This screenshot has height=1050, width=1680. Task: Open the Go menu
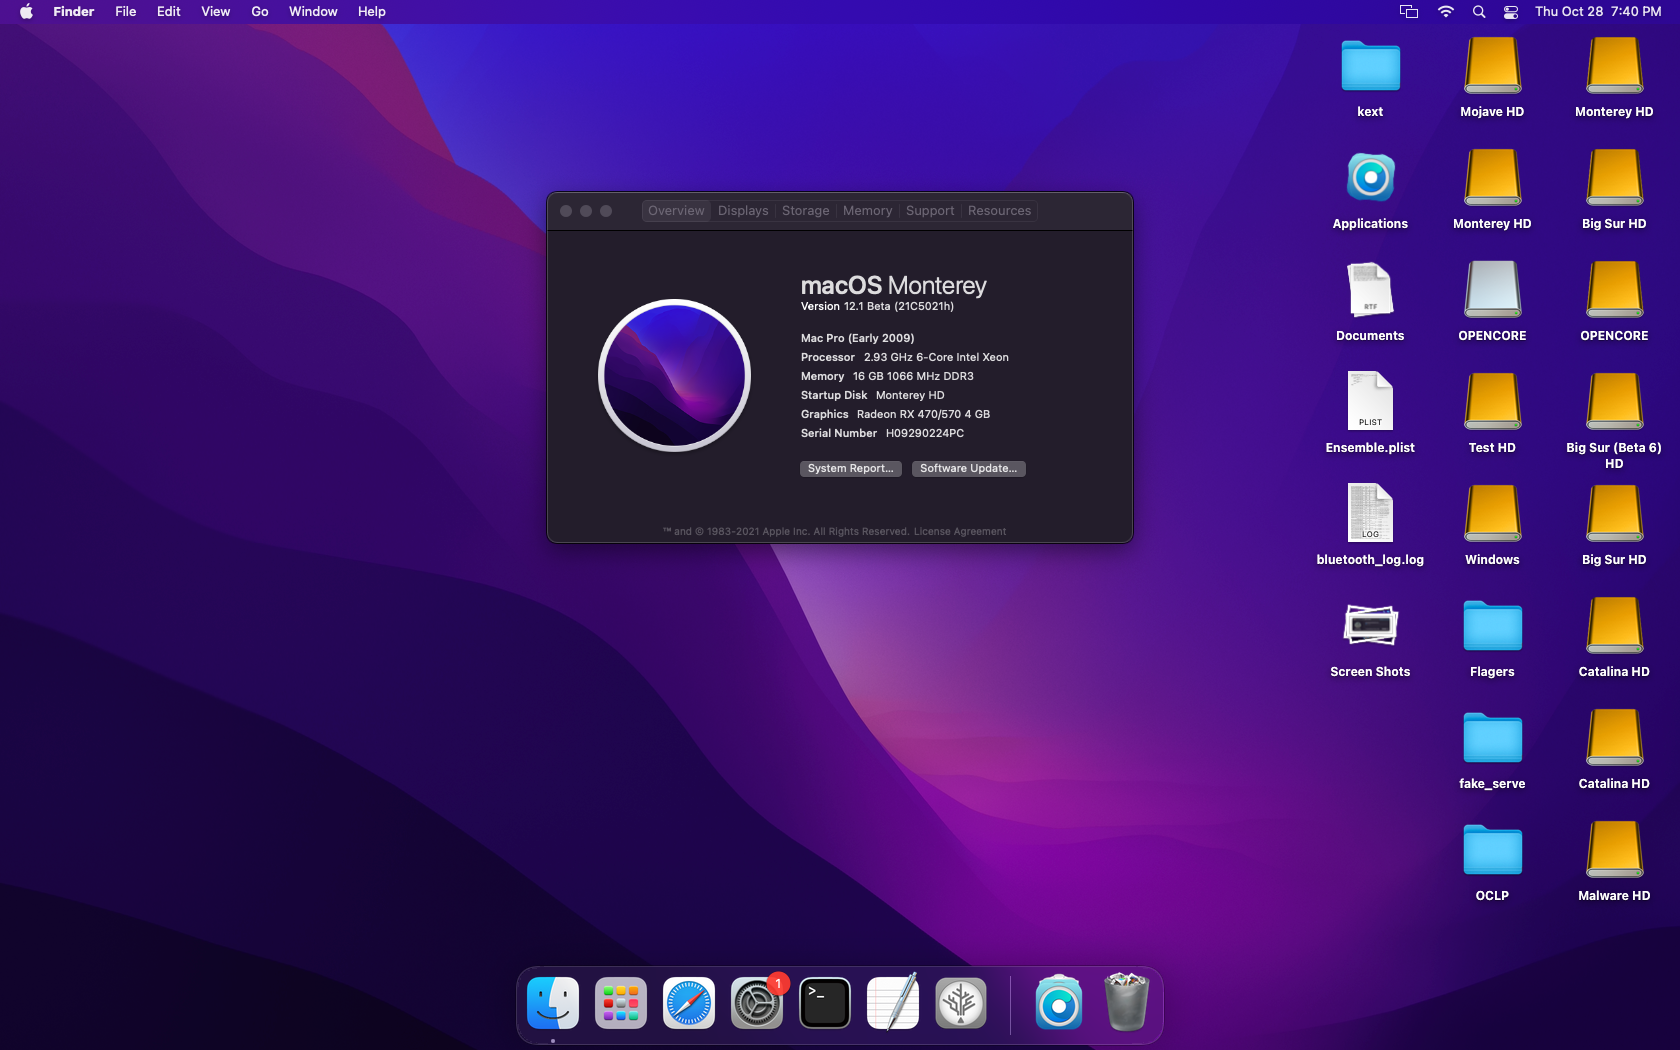(260, 12)
